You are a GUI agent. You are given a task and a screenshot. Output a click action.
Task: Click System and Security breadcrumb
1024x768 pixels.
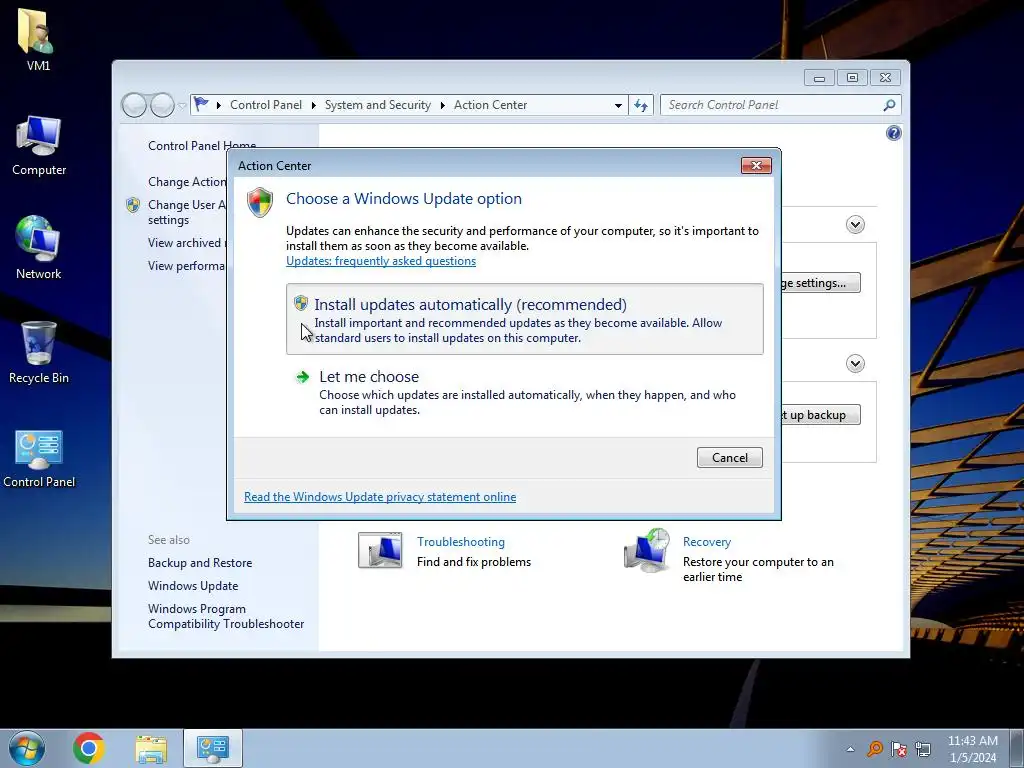point(377,105)
